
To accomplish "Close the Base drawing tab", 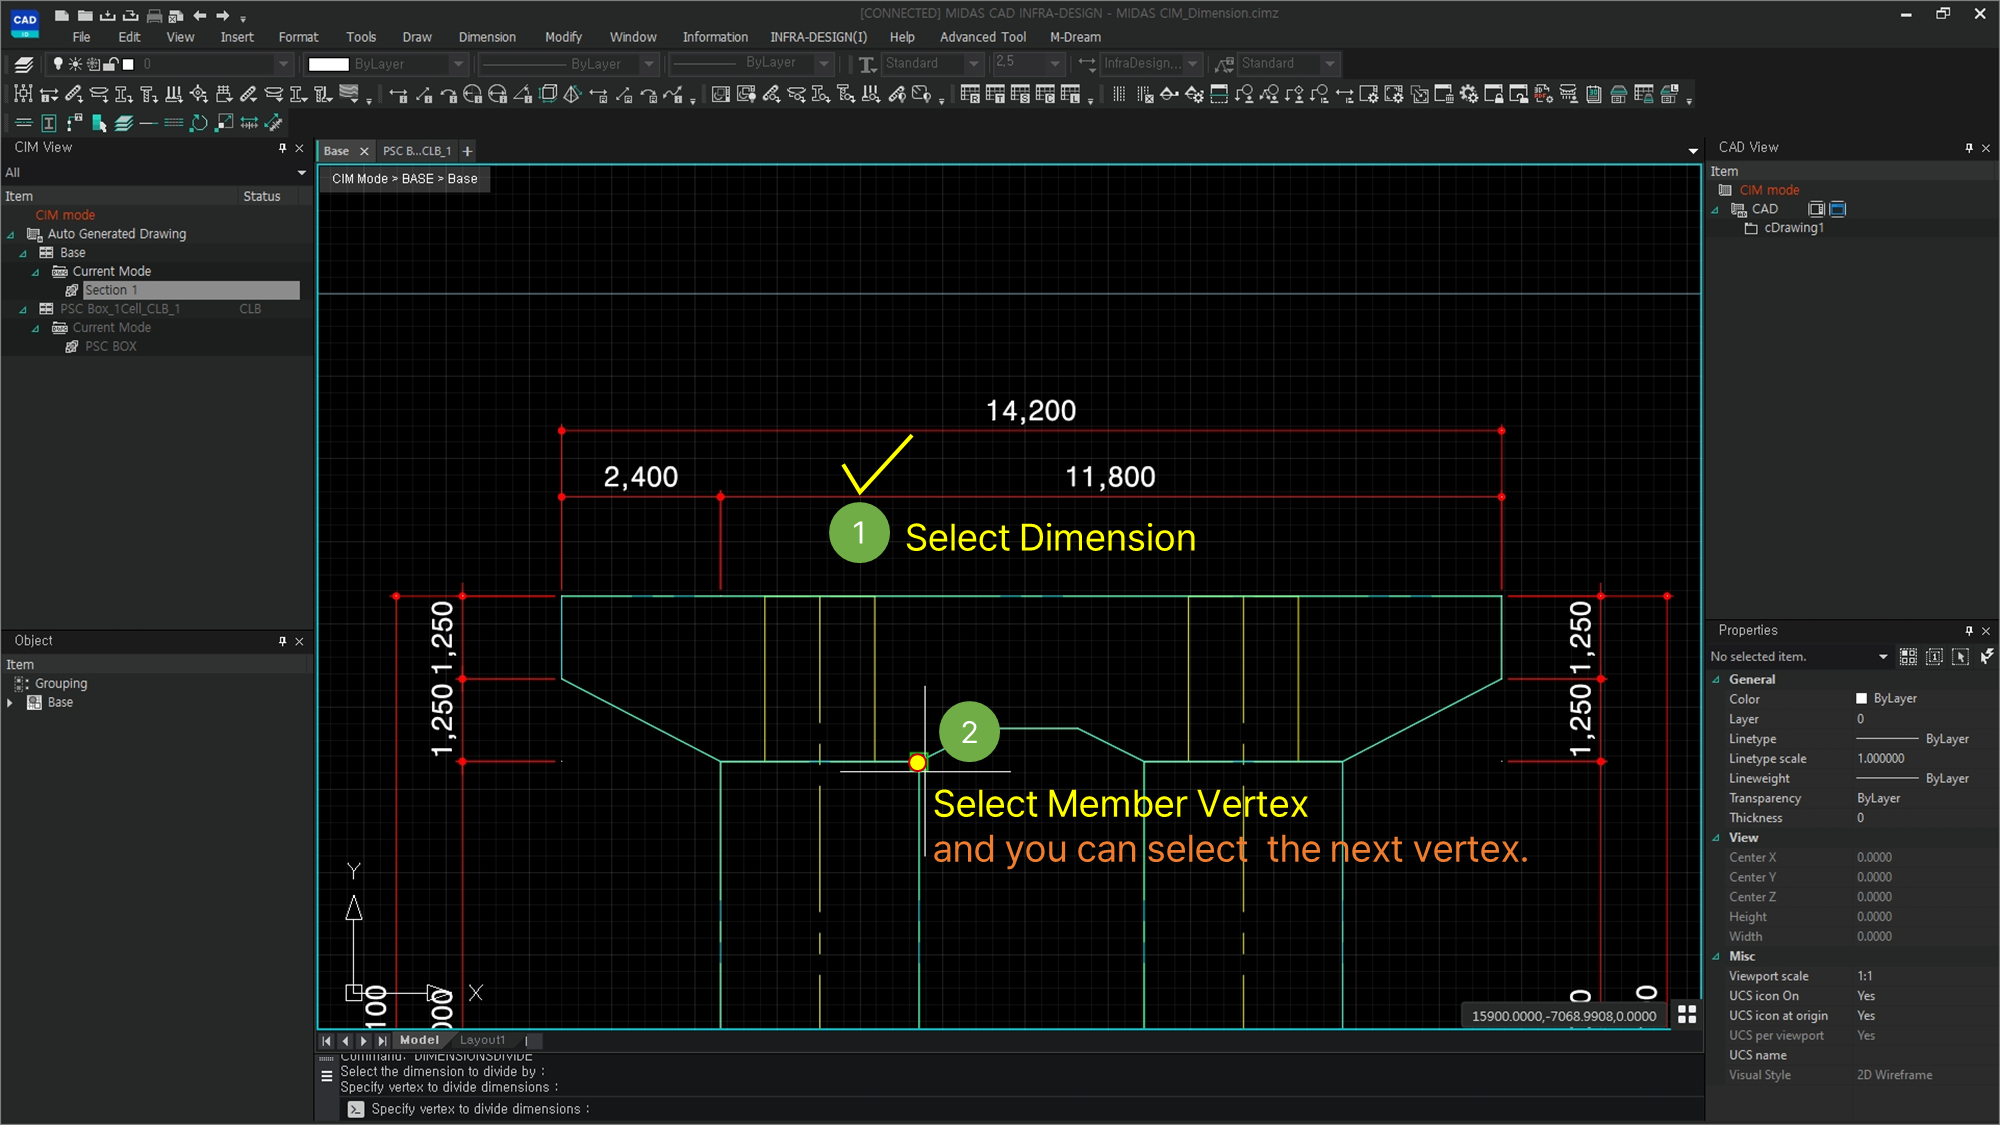I will pos(364,151).
